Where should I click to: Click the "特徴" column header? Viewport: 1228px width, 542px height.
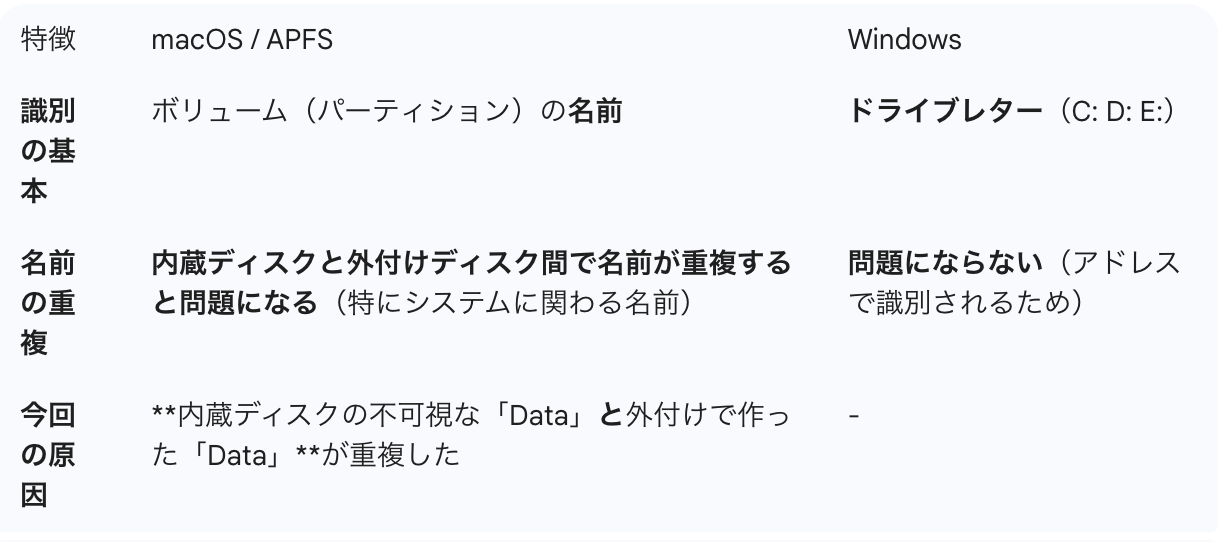click(48, 40)
